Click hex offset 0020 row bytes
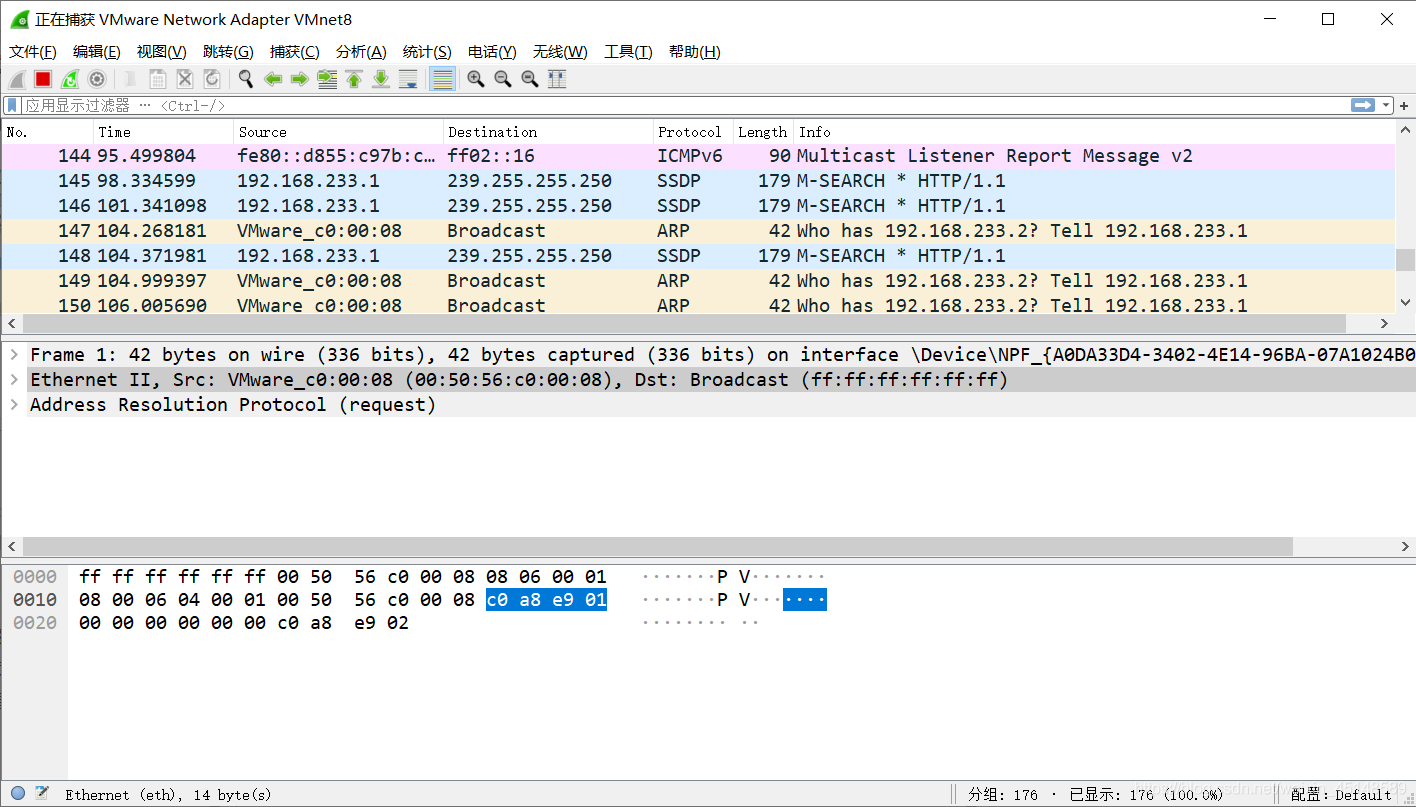Viewport: 1416px width, 807px height. (244, 623)
